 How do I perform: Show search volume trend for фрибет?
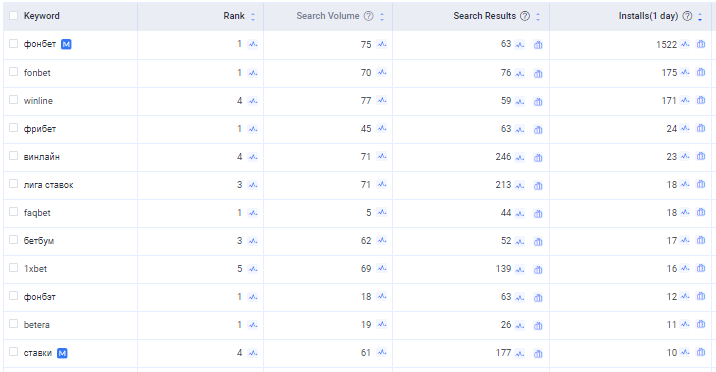click(x=382, y=129)
